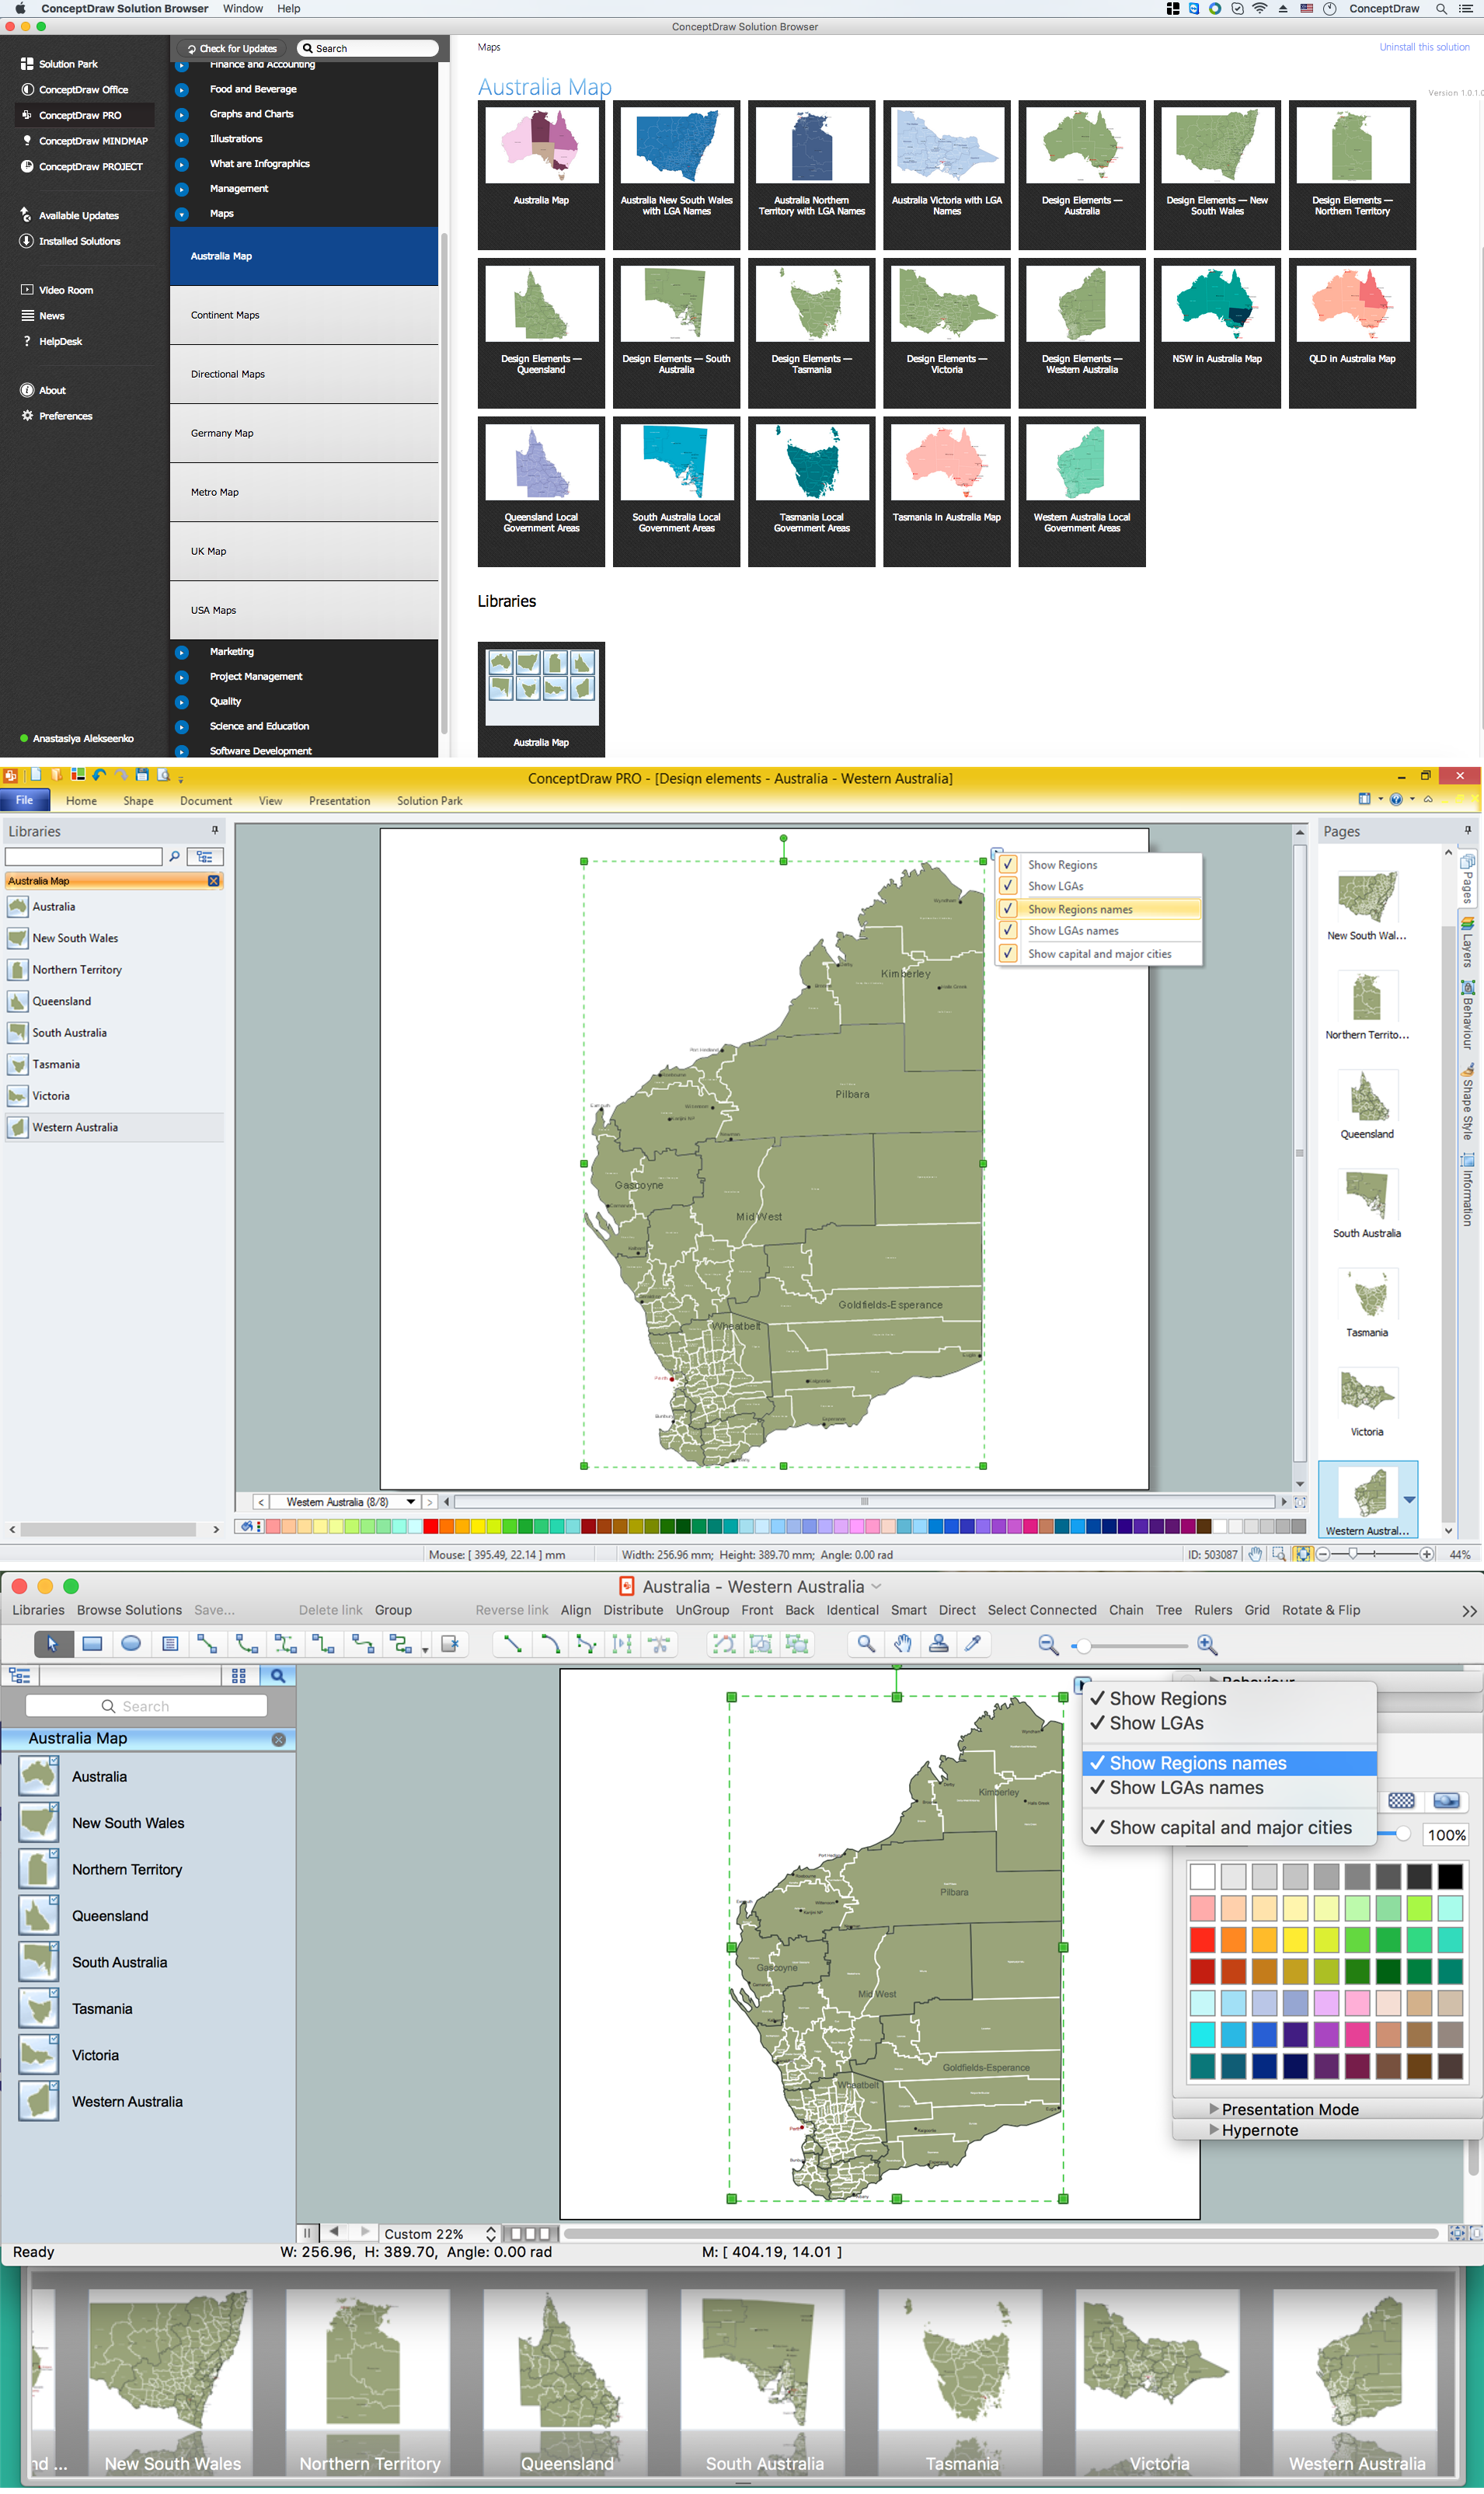The image size is (1484, 2494).
Task: Expand Graphs and Charts category
Action: (182, 114)
